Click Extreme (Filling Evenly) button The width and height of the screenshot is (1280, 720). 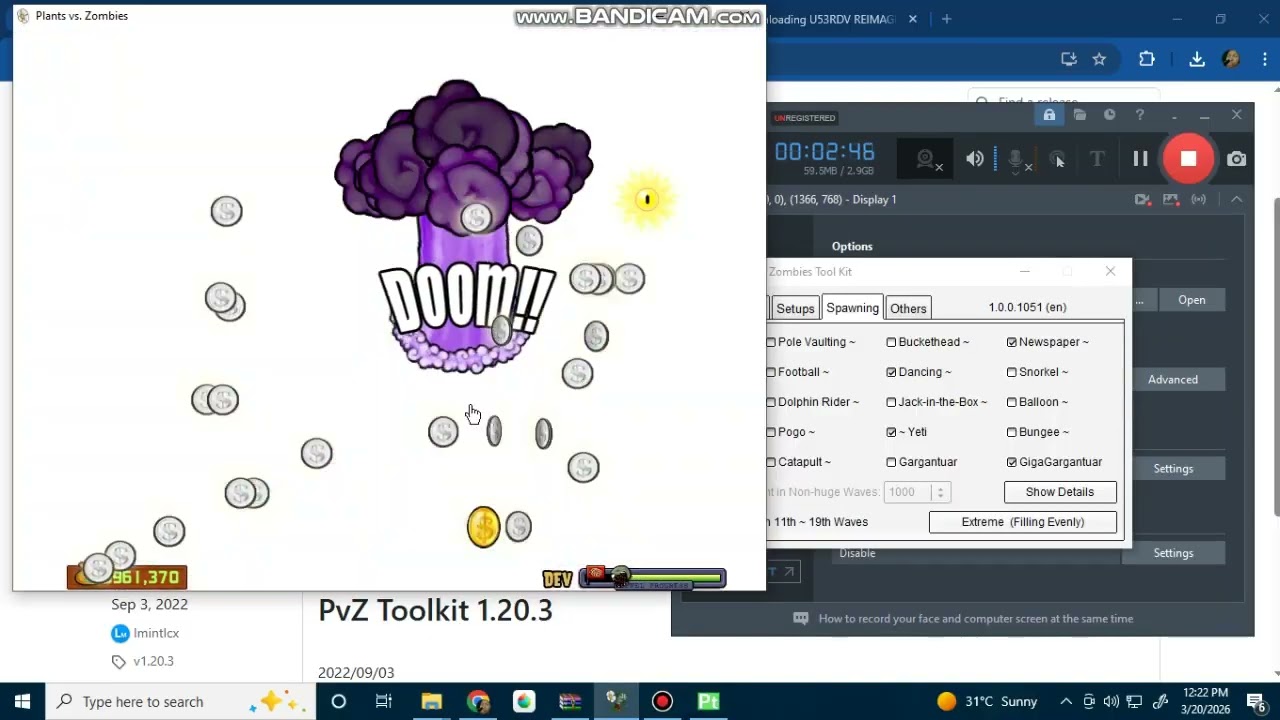tap(1023, 522)
